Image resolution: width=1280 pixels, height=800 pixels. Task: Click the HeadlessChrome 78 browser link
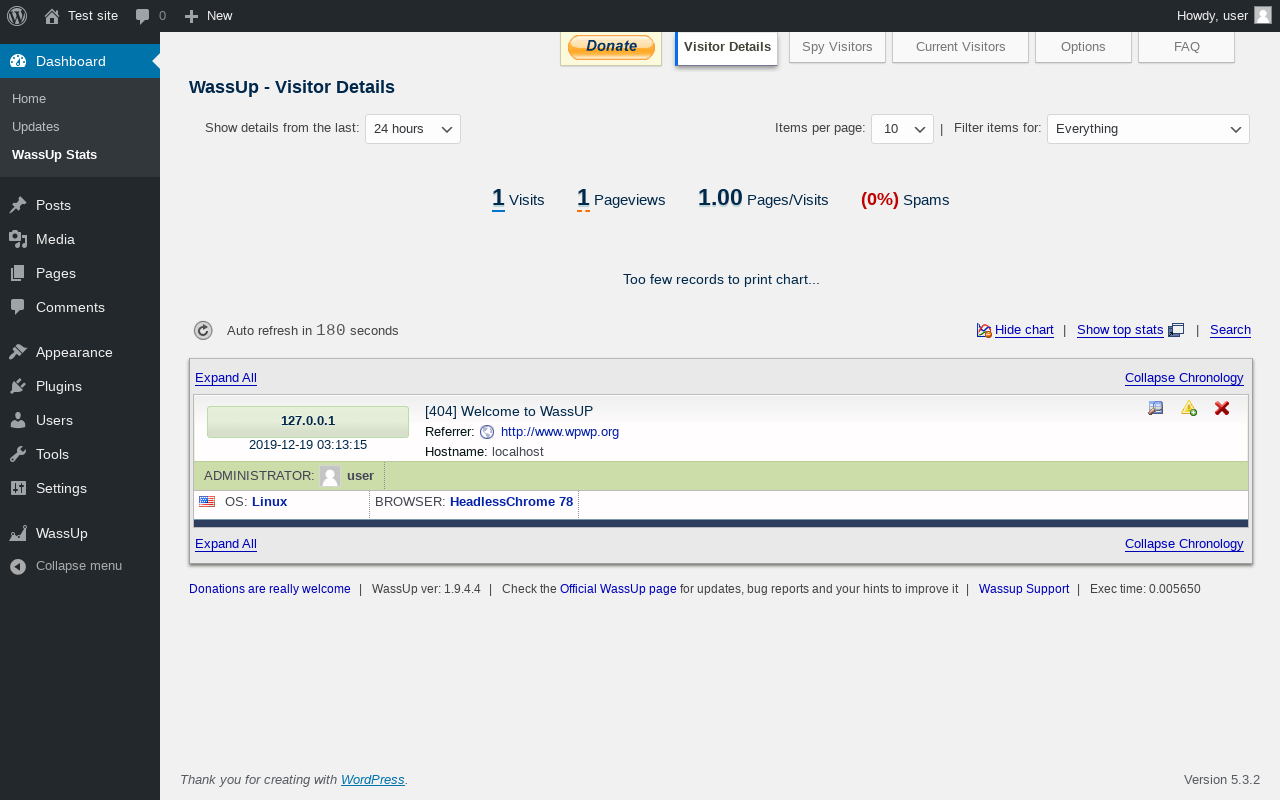[512, 502]
